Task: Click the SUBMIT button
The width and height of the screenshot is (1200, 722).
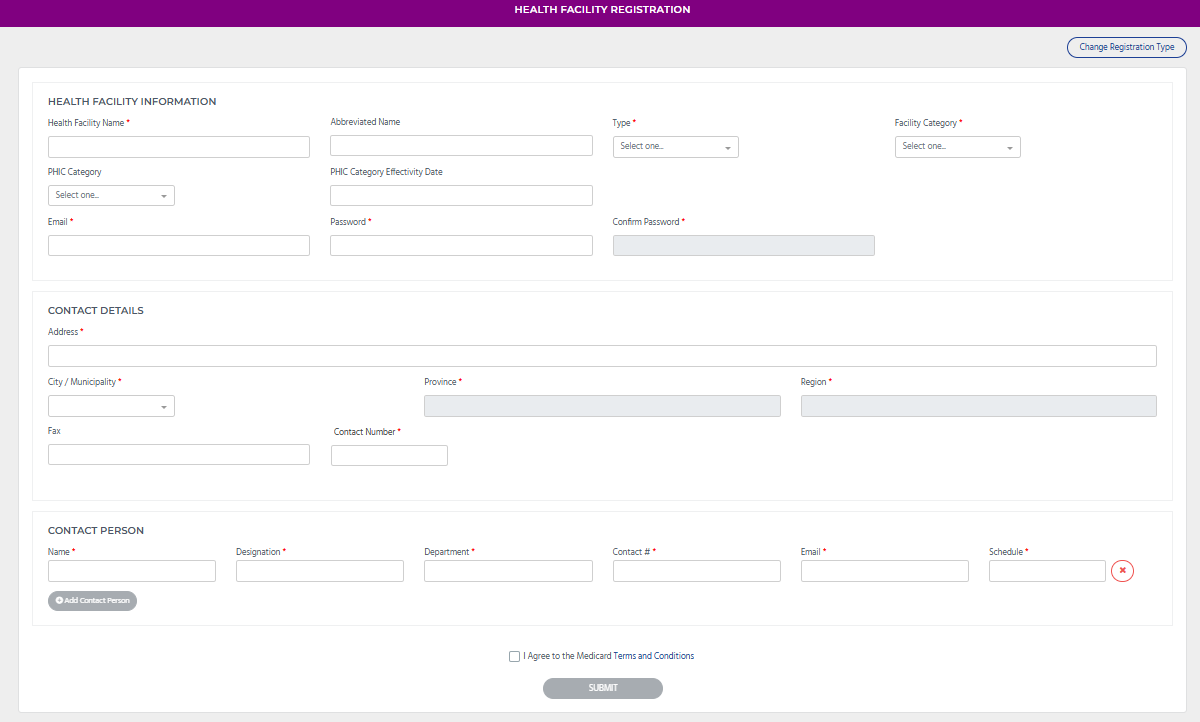Action: [x=603, y=688]
